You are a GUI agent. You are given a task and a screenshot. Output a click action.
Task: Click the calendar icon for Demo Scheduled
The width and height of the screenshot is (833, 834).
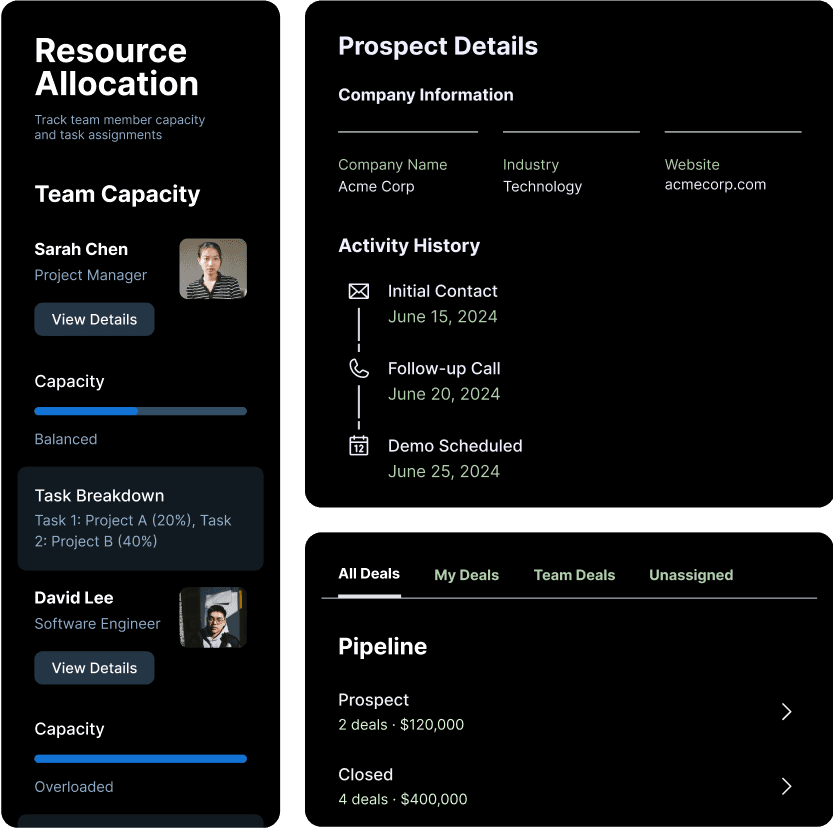358,446
